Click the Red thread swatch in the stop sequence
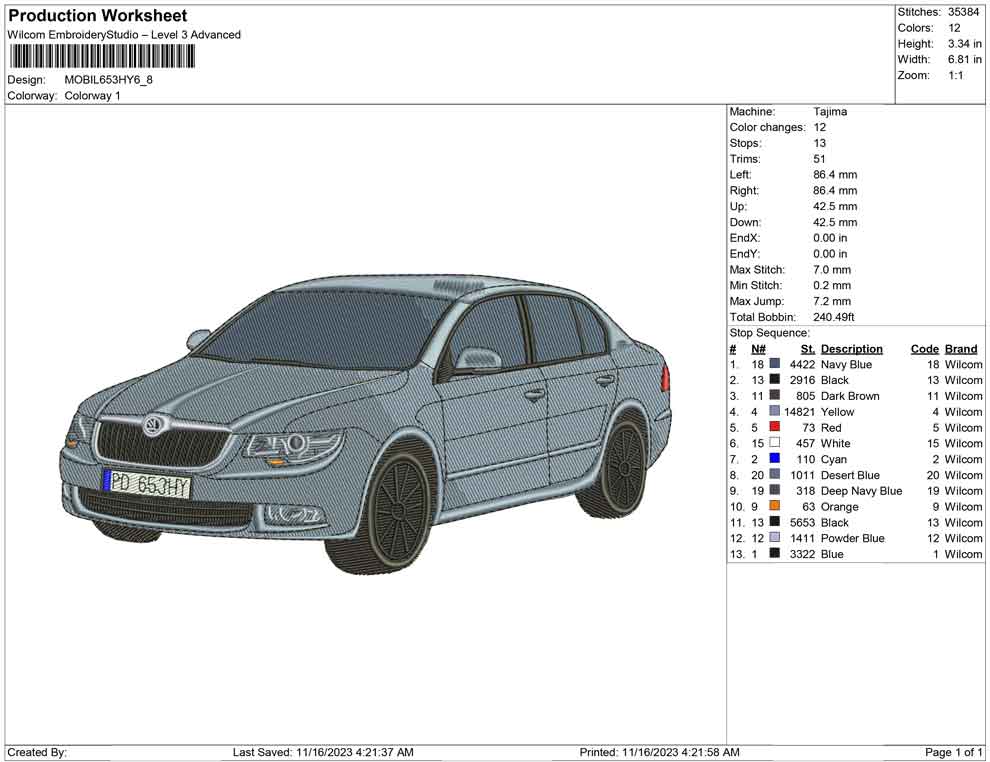The width and height of the screenshot is (990, 762). (x=776, y=427)
